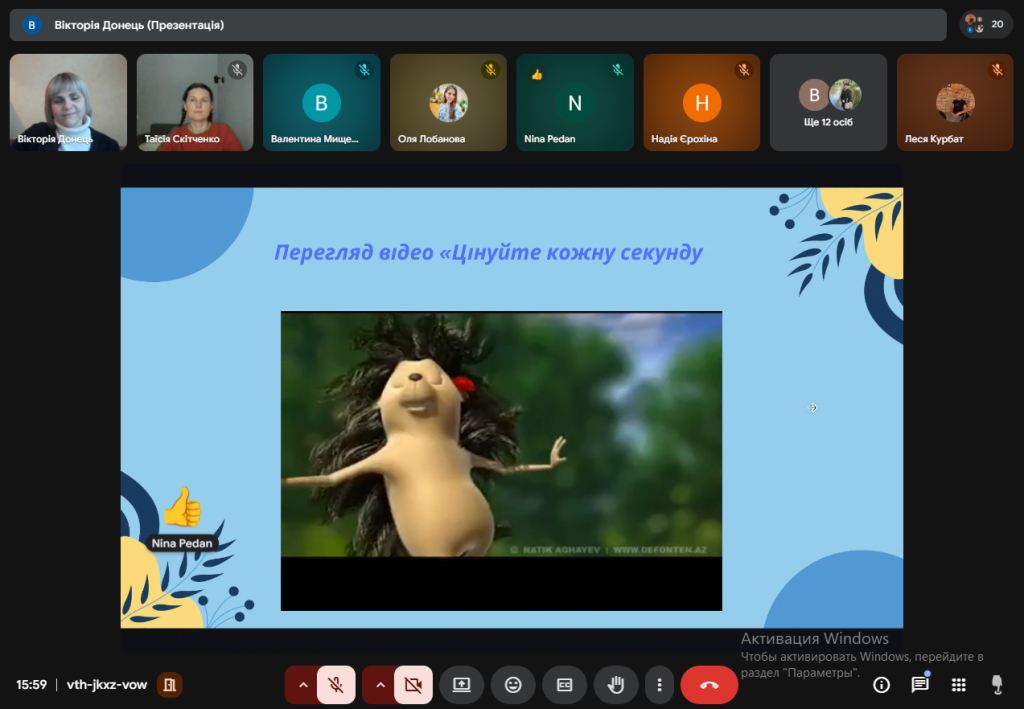Raise your hand
The width and height of the screenshot is (1024, 709).
[616, 685]
